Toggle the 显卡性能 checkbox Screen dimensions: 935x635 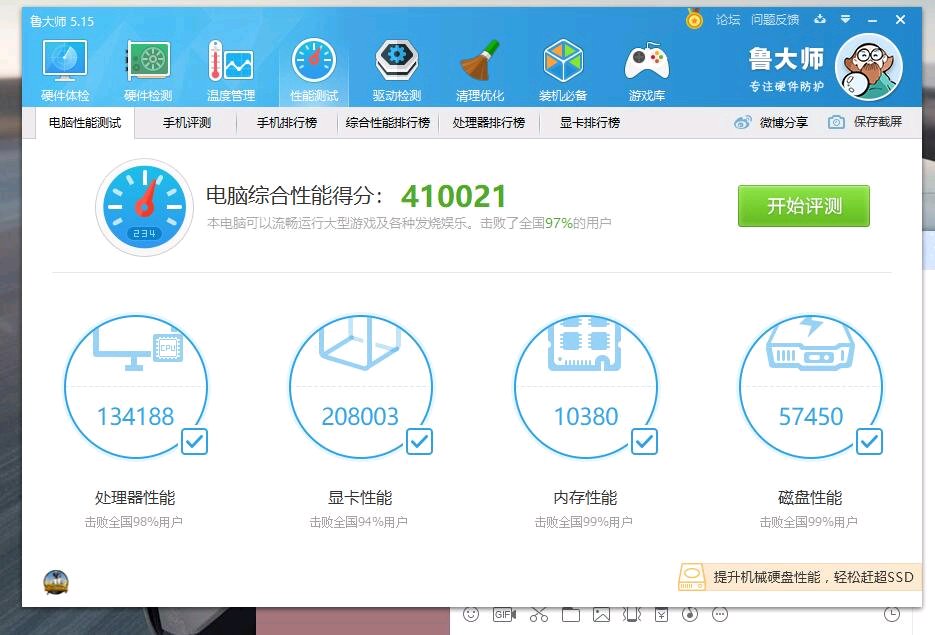tap(419, 441)
